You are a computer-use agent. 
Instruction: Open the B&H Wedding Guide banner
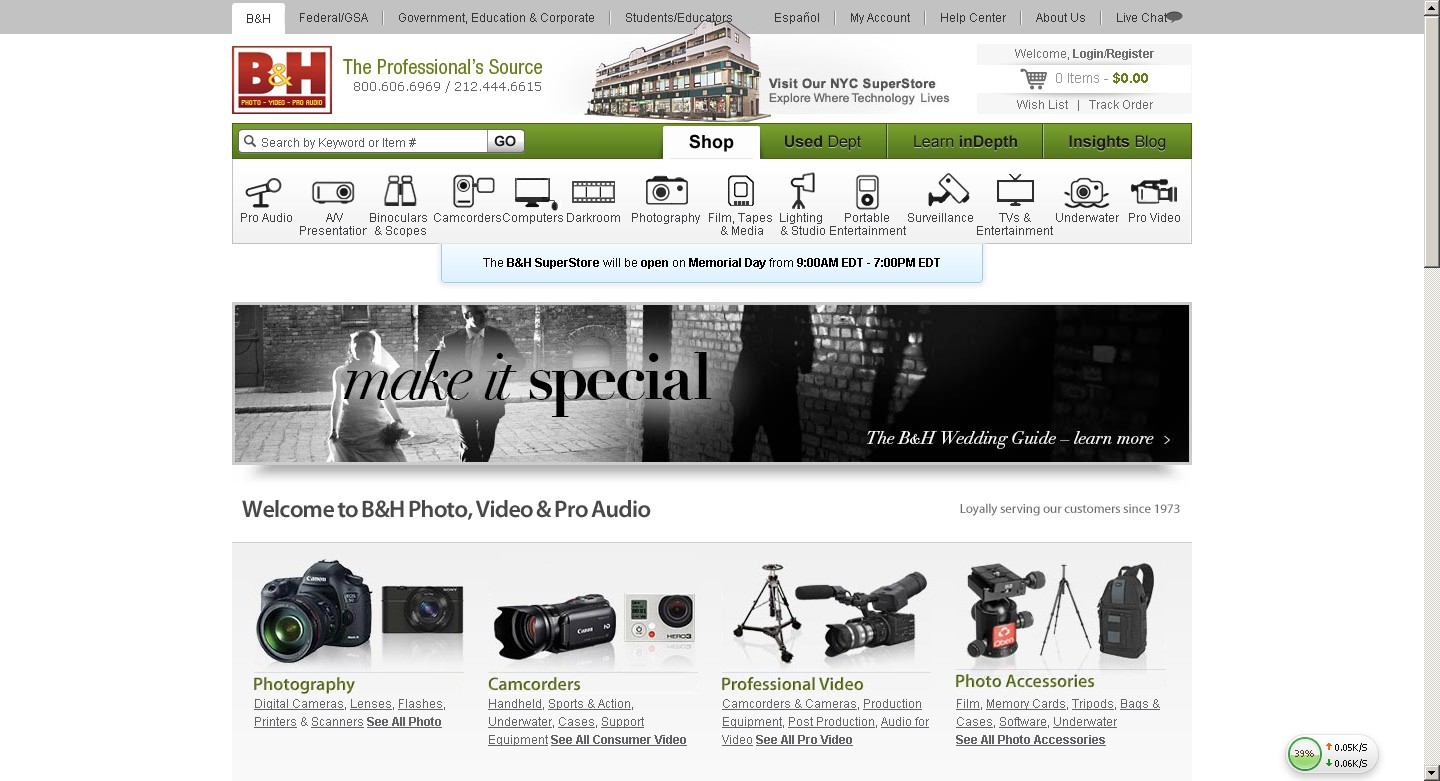point(712,384)
